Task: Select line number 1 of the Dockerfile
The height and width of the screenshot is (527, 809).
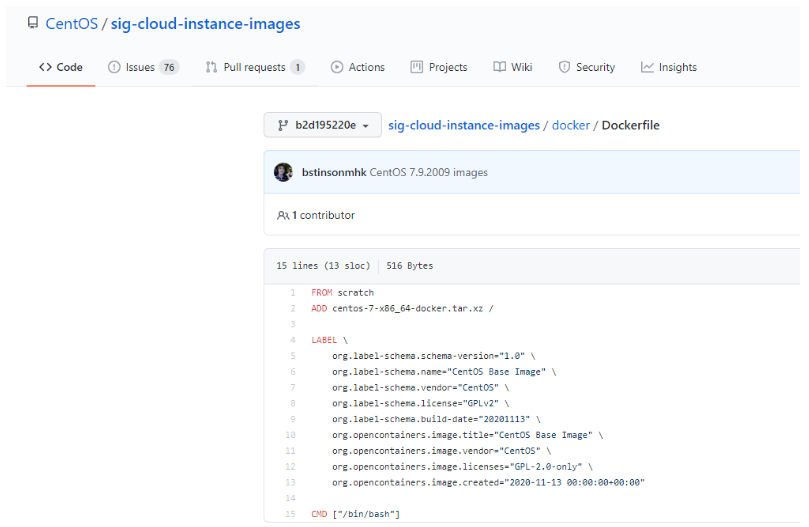Action: (x=293, y=293)
